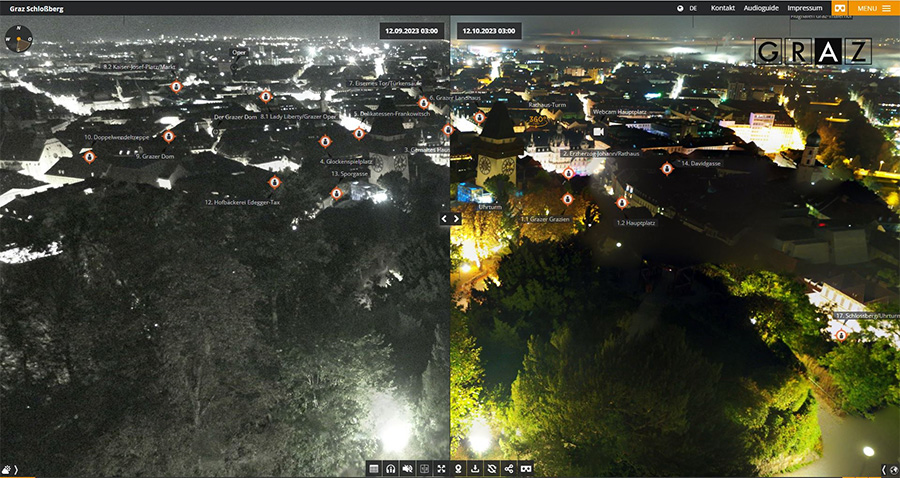Select the Oper label

coord(239,52)
